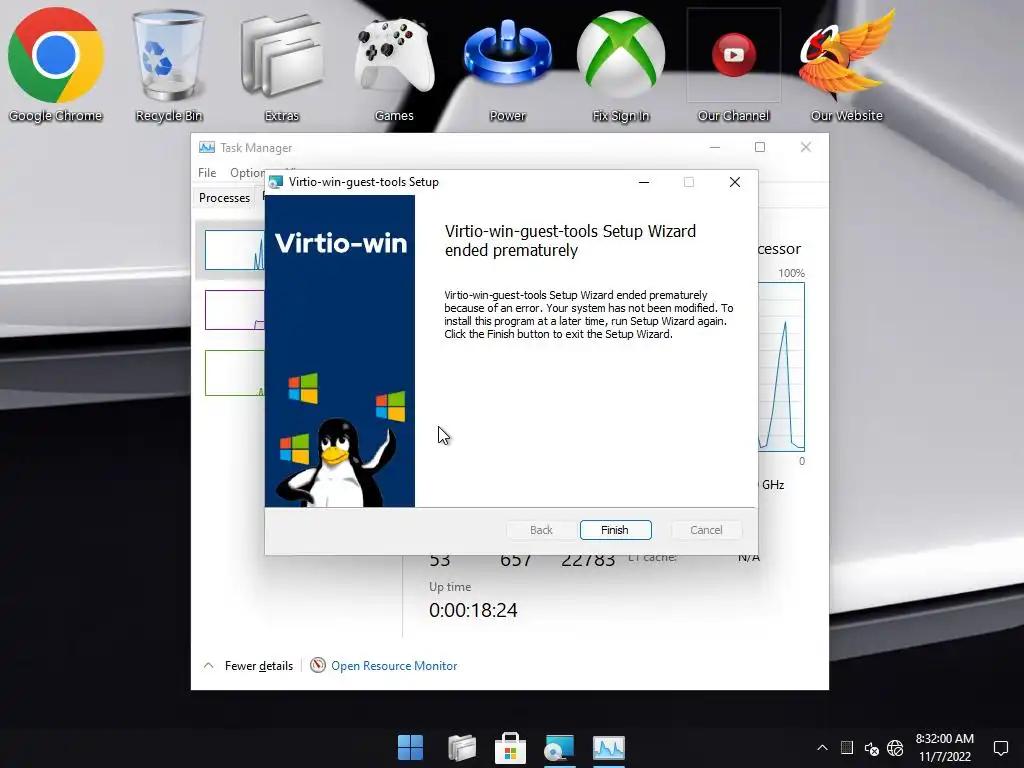Minimize the Virtio-win-guest-tools Setup window
1024x768 pixels.
pos(644,182)
